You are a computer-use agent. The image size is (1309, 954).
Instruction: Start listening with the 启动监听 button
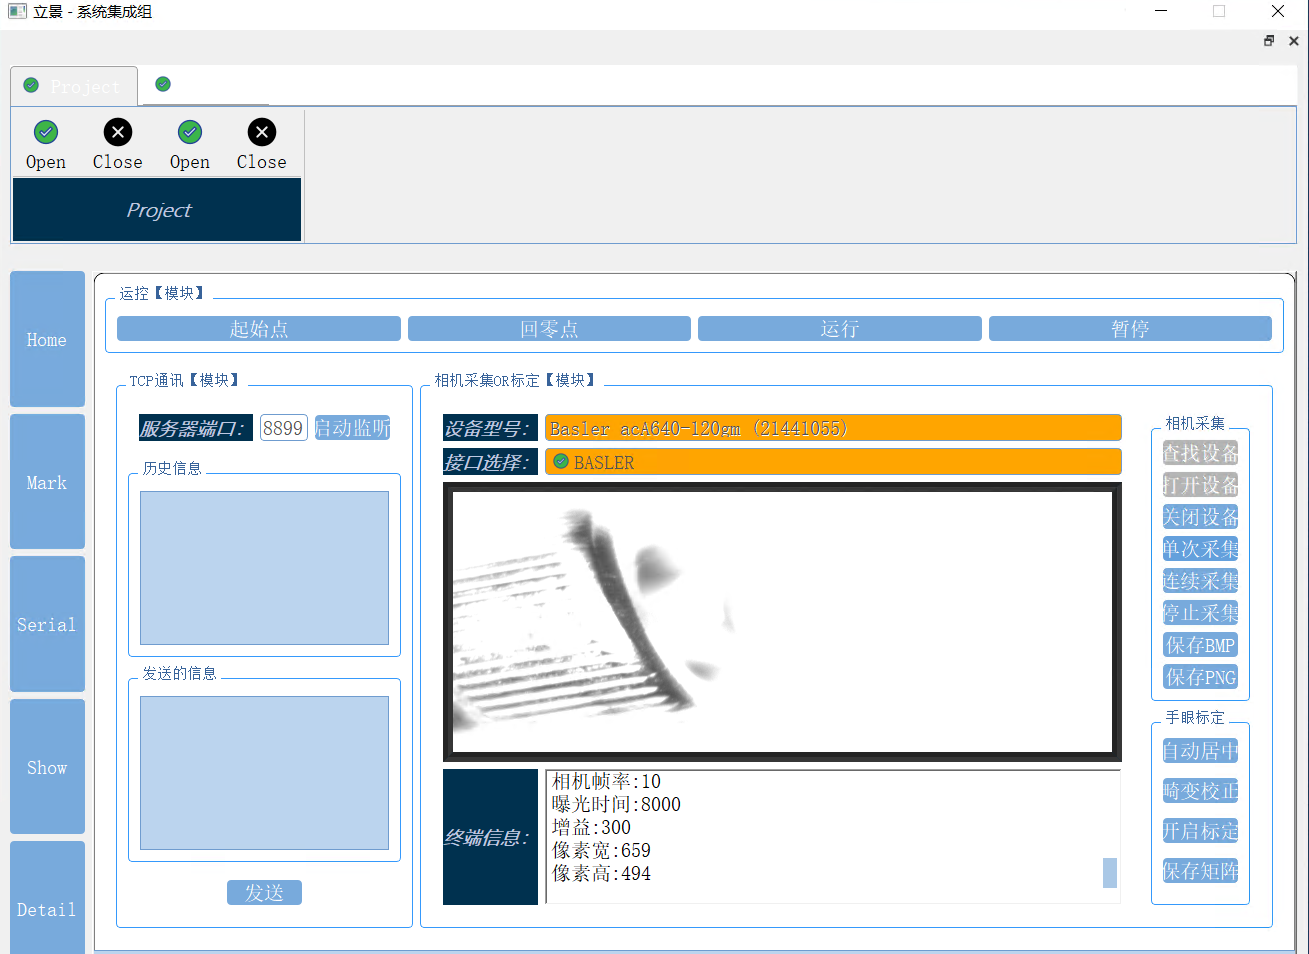click(x=352, y=428)
